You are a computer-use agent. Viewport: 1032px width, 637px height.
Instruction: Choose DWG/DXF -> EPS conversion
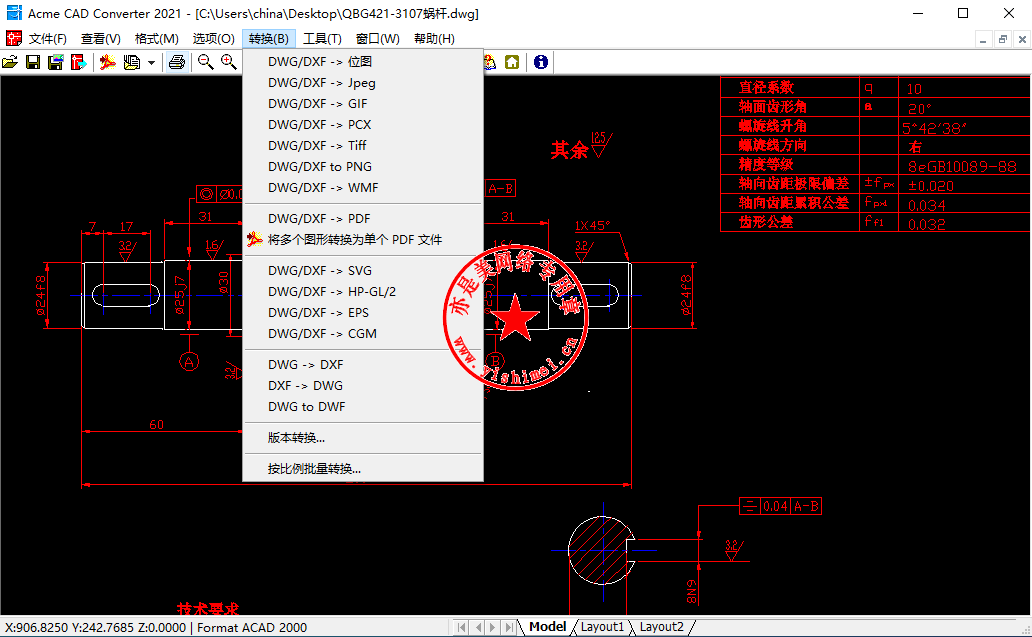pyautogui.click(x=363, y=313)
